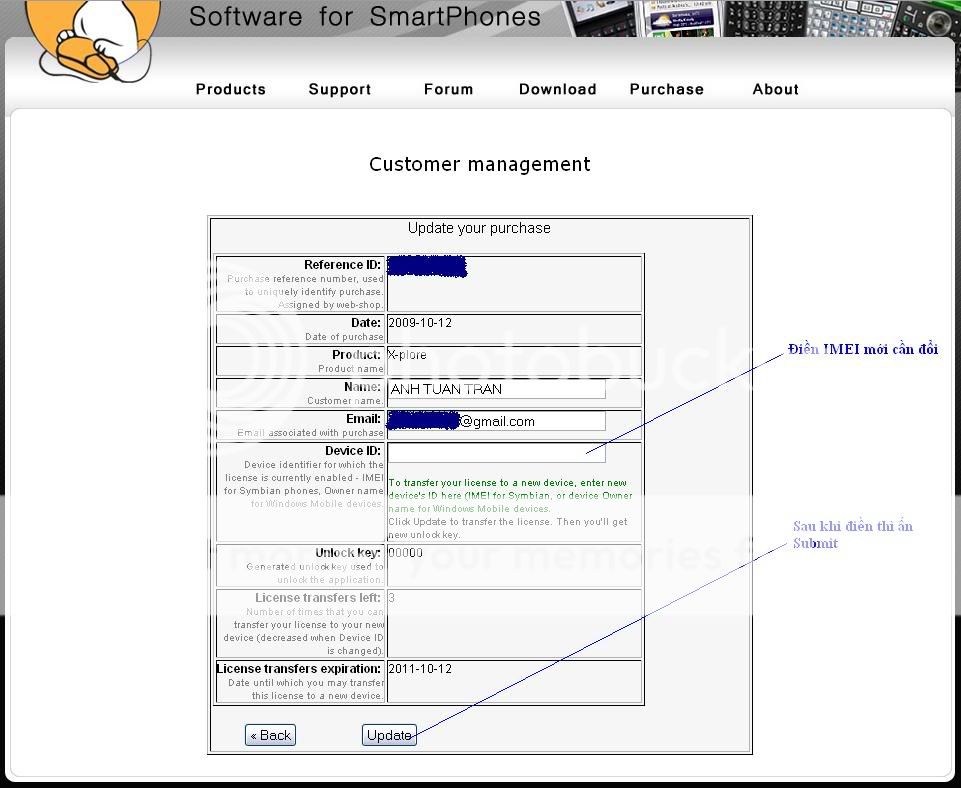Click the redacted Reference ID value

click(427, 266)
